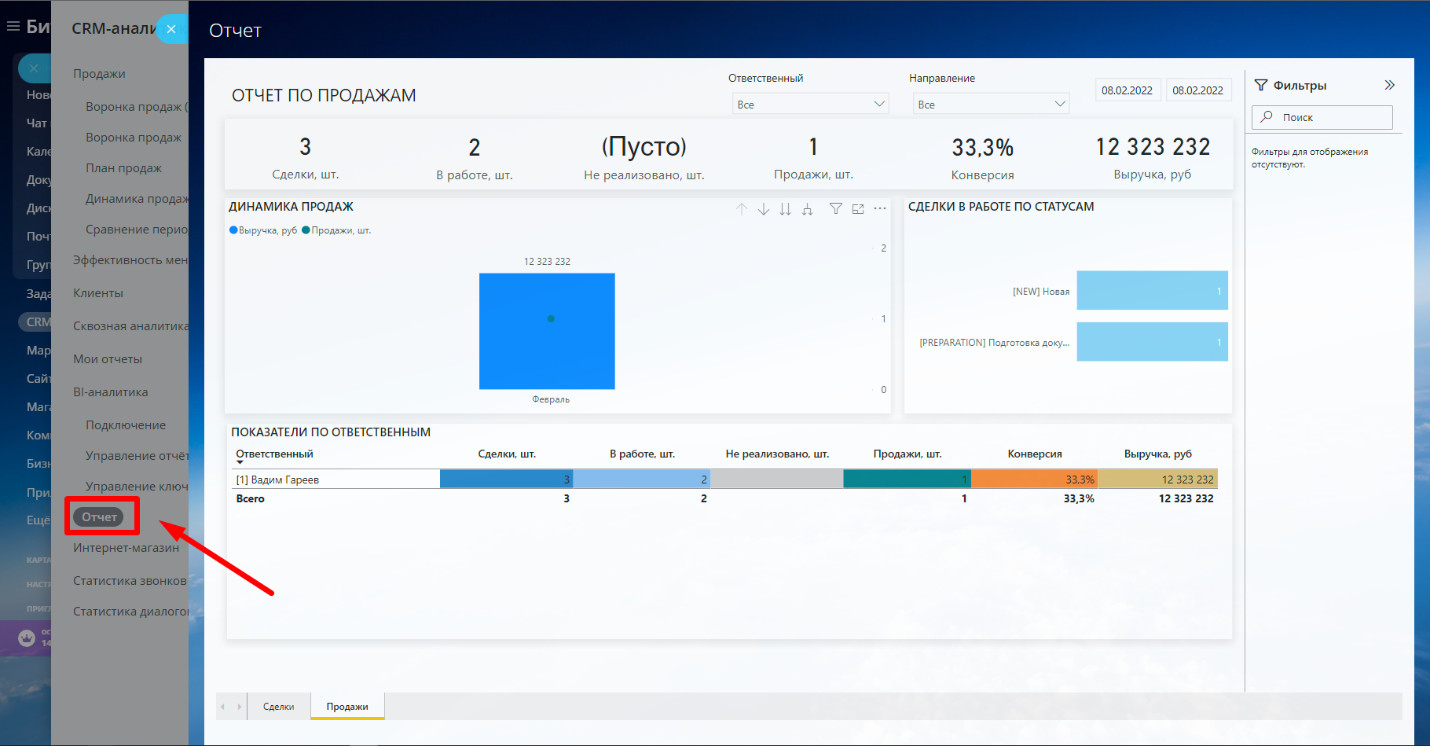Switch to the Сделки page tab
The image size is (1430, 746).
coord(279,706)
